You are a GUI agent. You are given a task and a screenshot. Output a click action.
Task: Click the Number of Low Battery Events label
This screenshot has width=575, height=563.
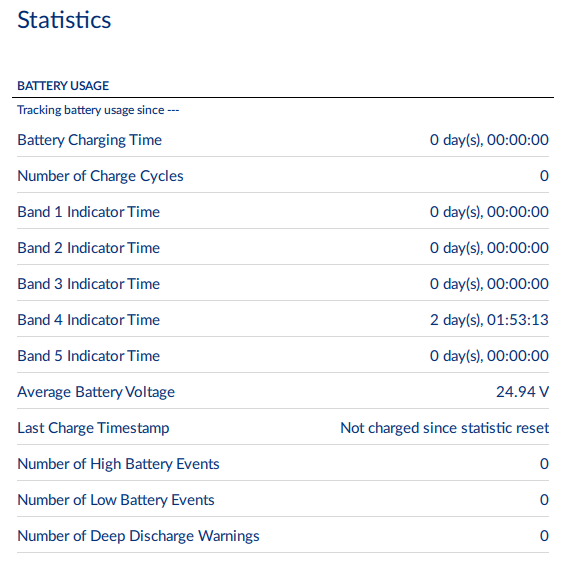[x=116, y=500]
